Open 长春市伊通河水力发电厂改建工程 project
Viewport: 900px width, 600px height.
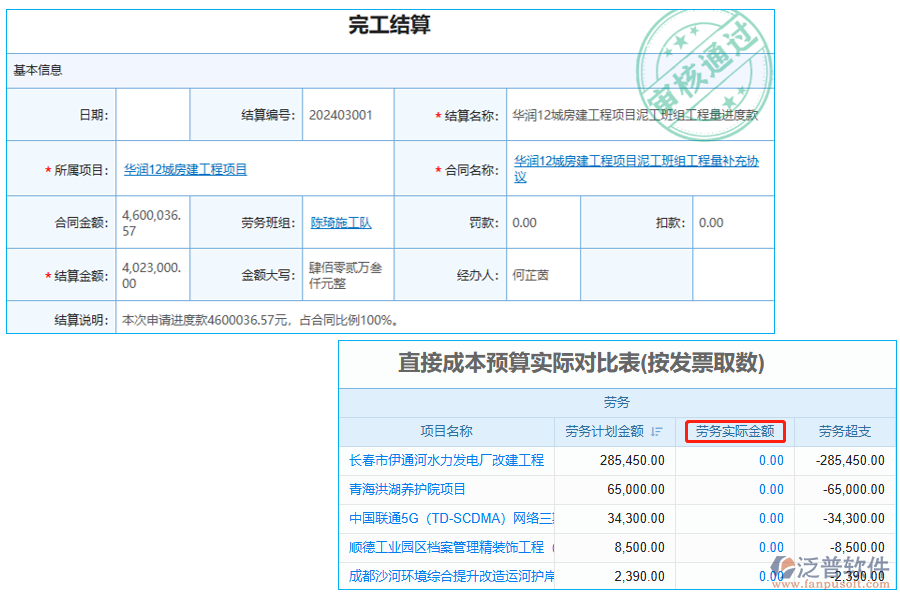(447, 460)
